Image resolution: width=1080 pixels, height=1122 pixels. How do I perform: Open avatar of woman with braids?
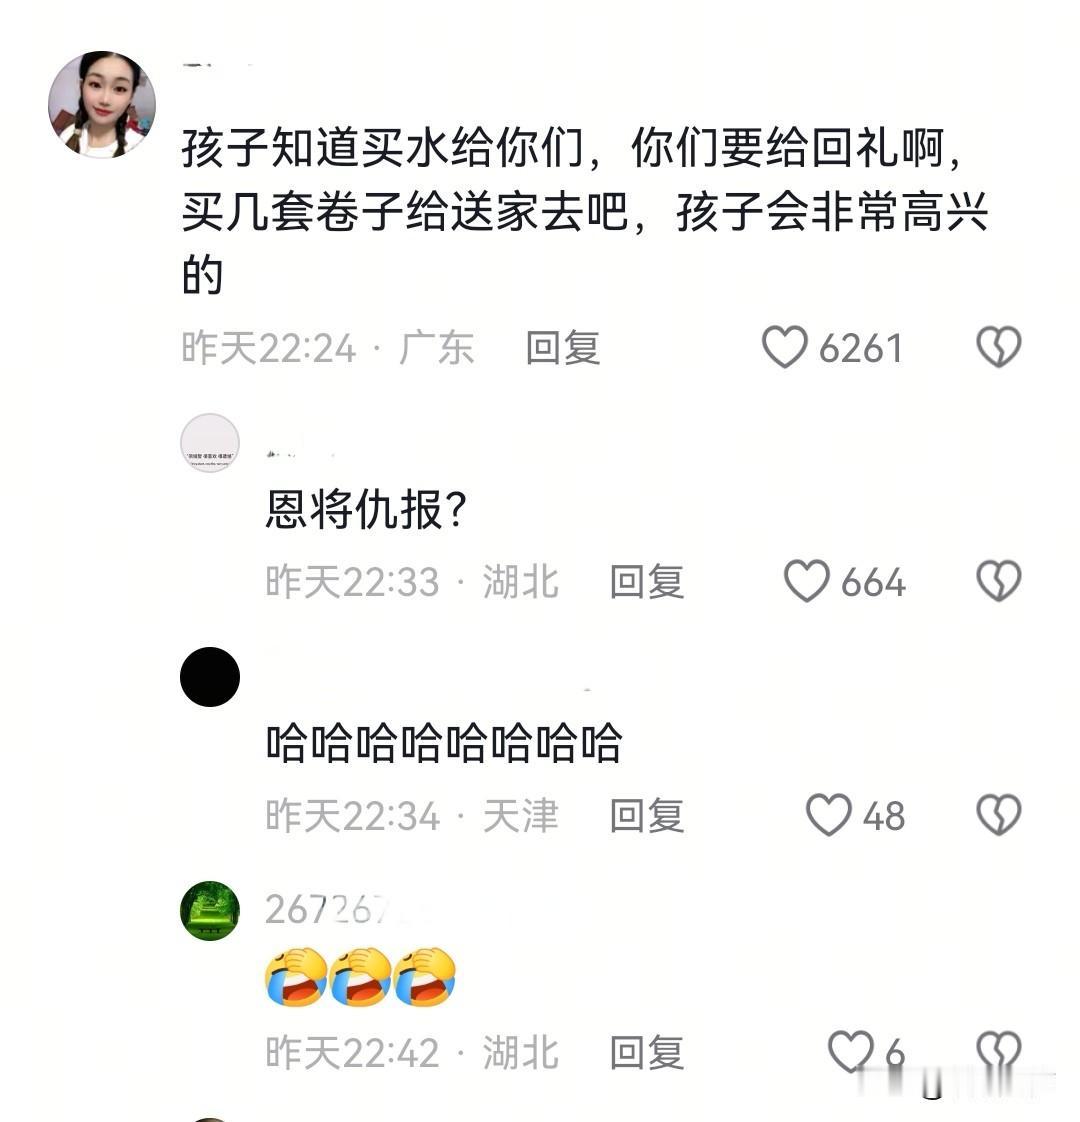[102, 104]
